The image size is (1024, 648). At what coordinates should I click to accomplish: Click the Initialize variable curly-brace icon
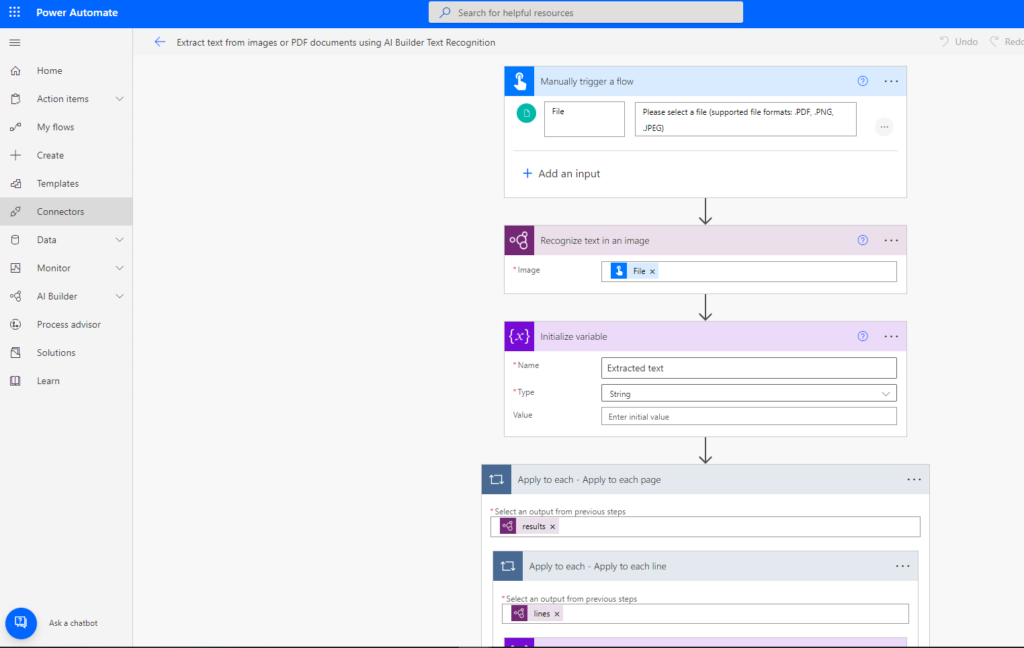519,336
